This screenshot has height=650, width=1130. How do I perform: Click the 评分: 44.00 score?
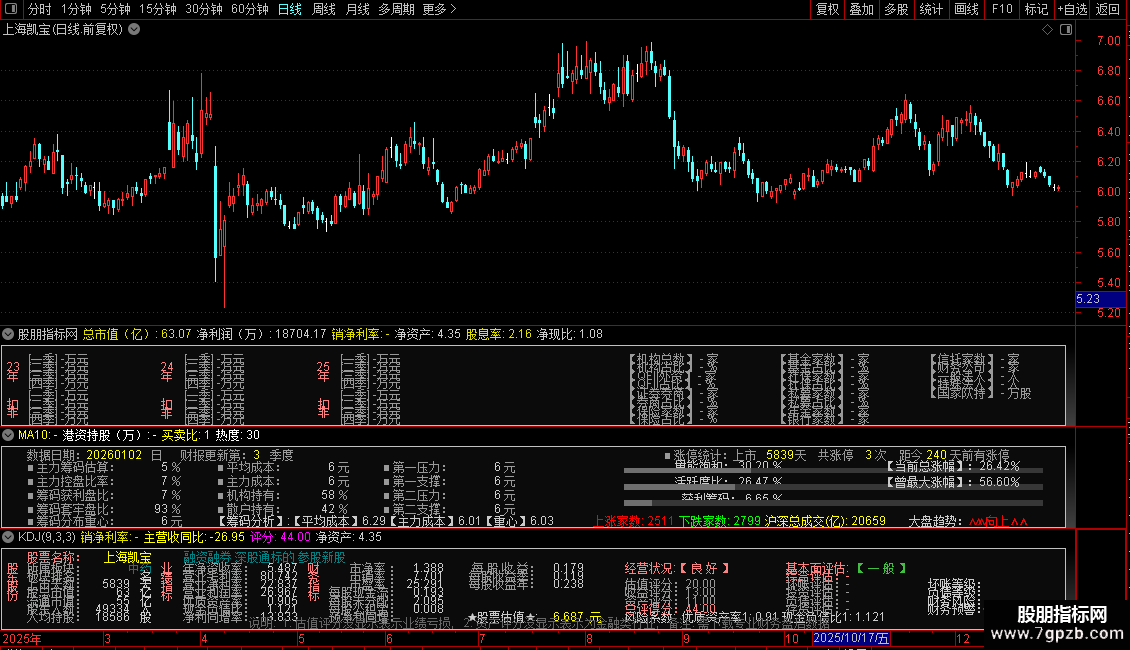point(280,538)
